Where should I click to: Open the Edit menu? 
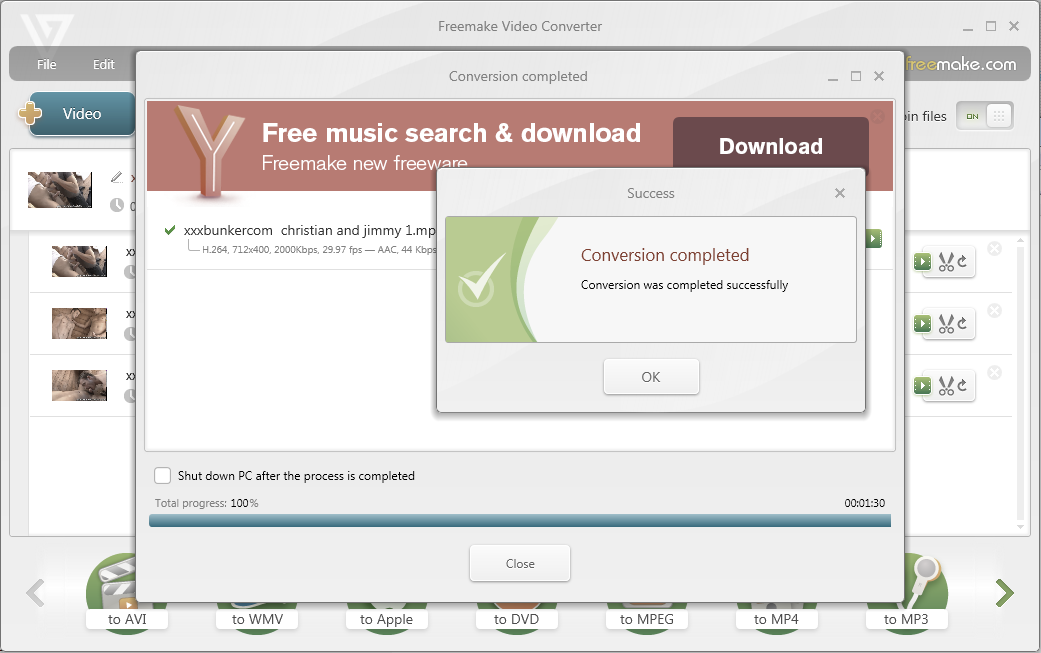click(x=104, y=65)
